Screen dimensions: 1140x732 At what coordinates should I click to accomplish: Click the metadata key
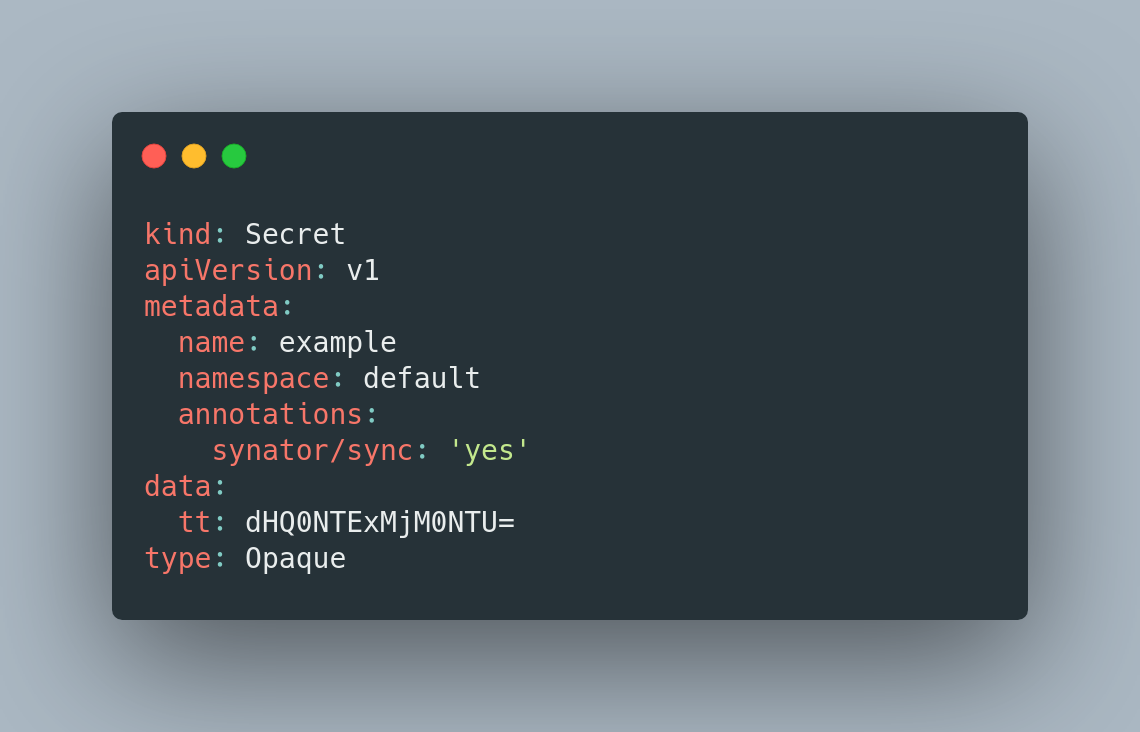point(212,306)
